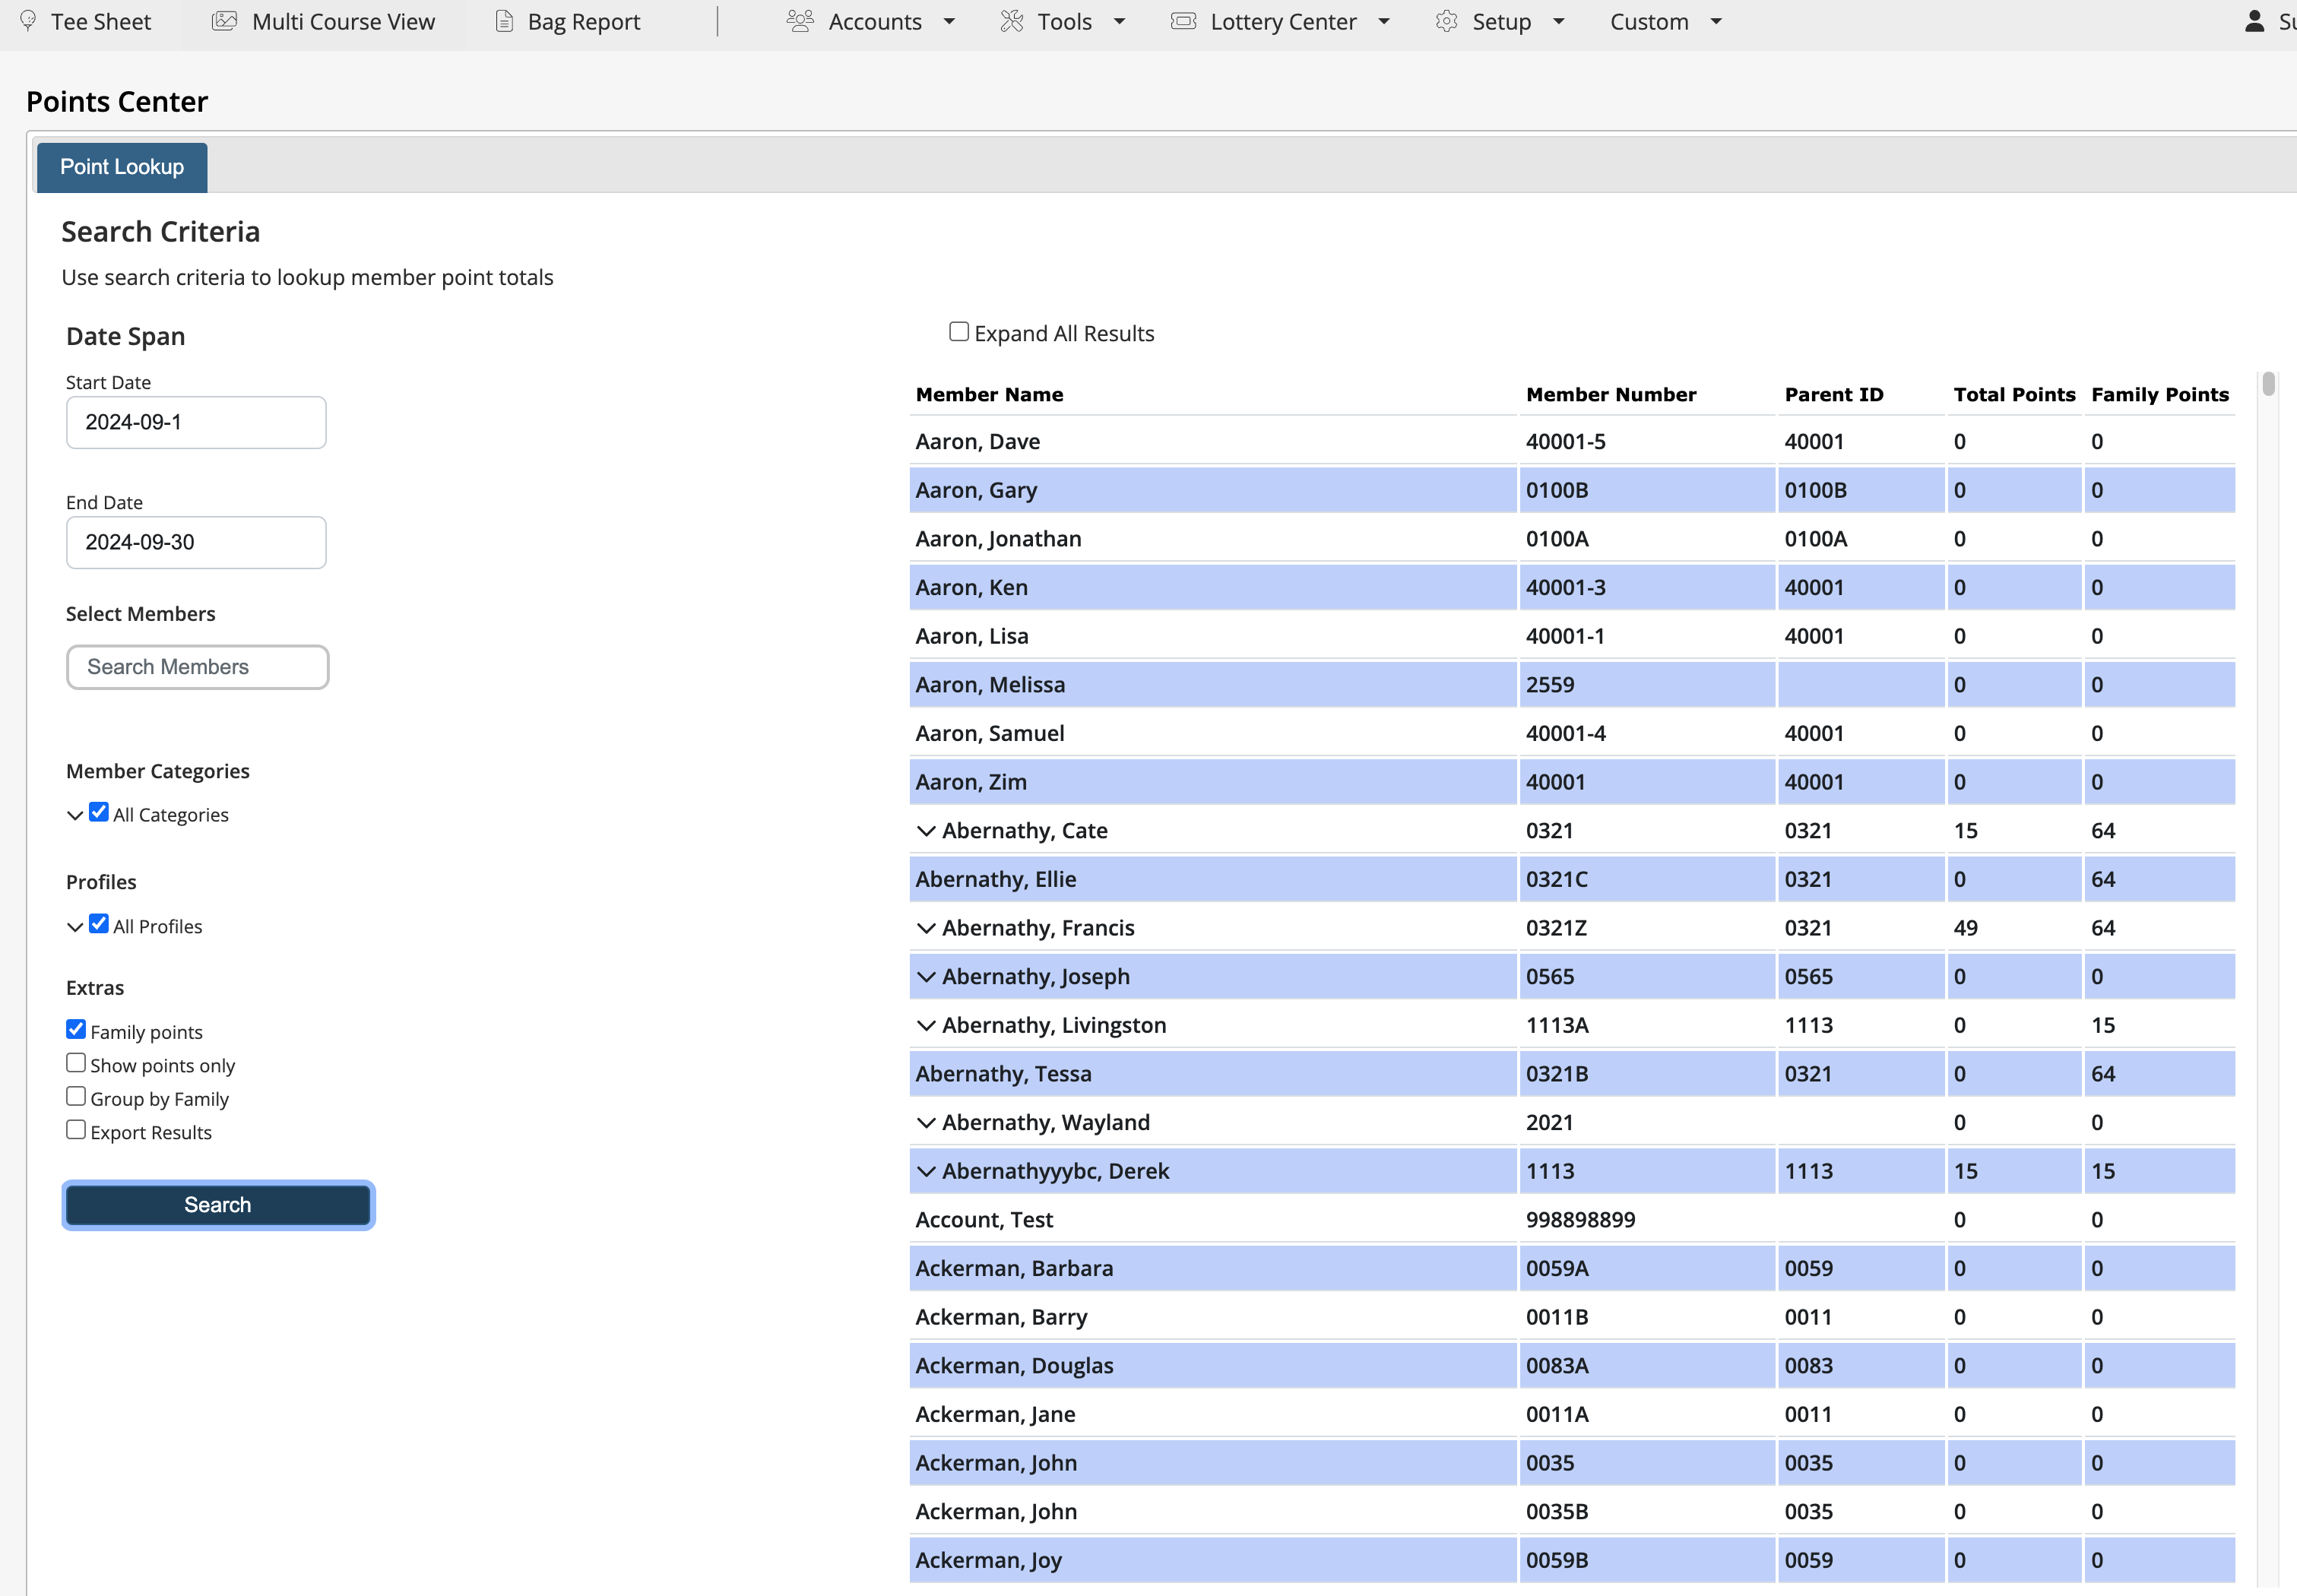Select the Ackerman, Douglas row
Screen dimensions: 2297x1596
coord(1572,1366)
